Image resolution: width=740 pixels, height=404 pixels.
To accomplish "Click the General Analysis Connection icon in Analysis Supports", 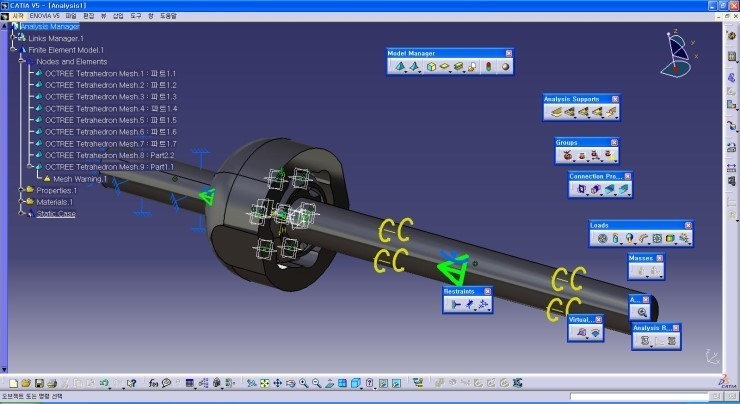I will 556,112.
